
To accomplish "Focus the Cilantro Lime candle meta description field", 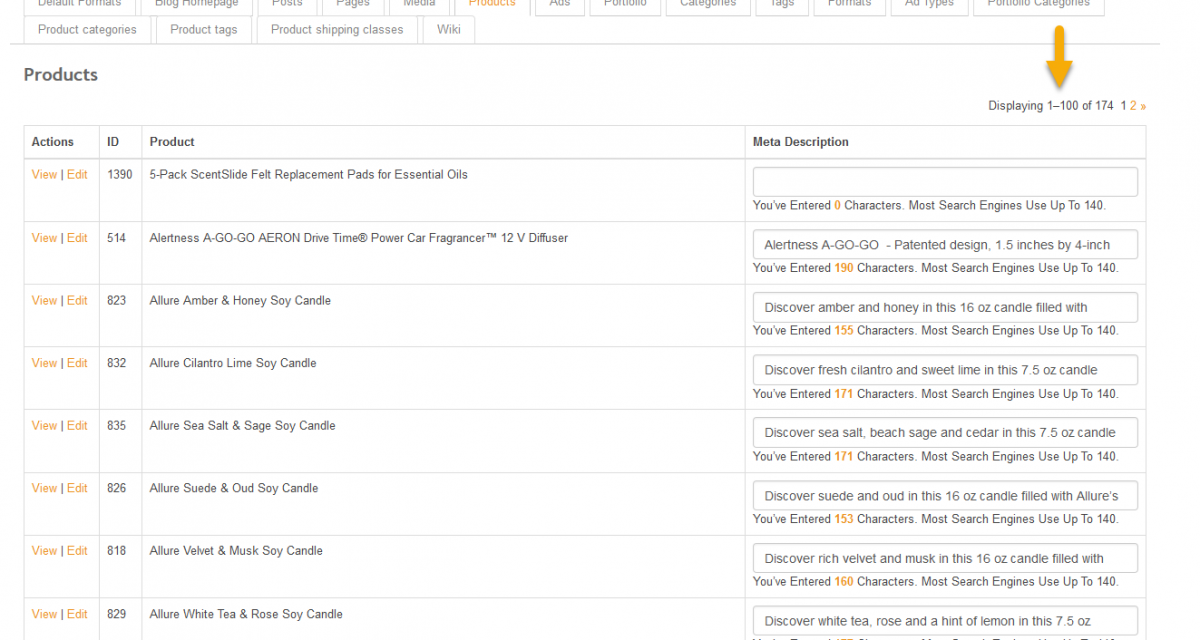I will pos(945,370).
